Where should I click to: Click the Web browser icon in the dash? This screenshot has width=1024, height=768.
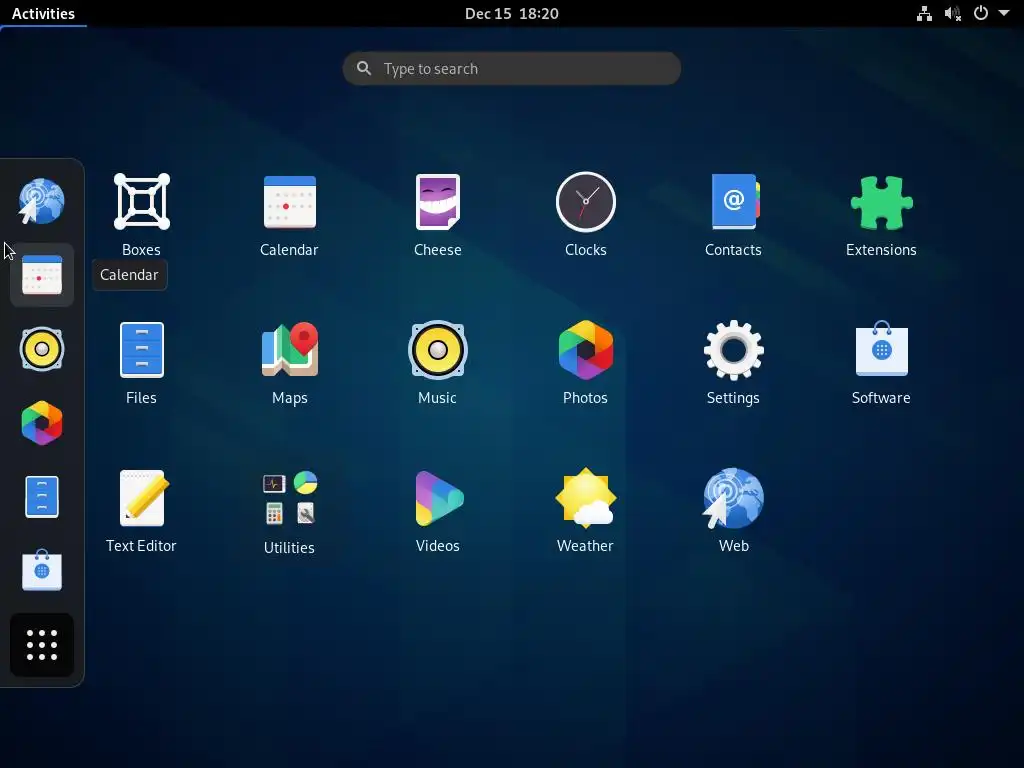[x=41, y=201]
